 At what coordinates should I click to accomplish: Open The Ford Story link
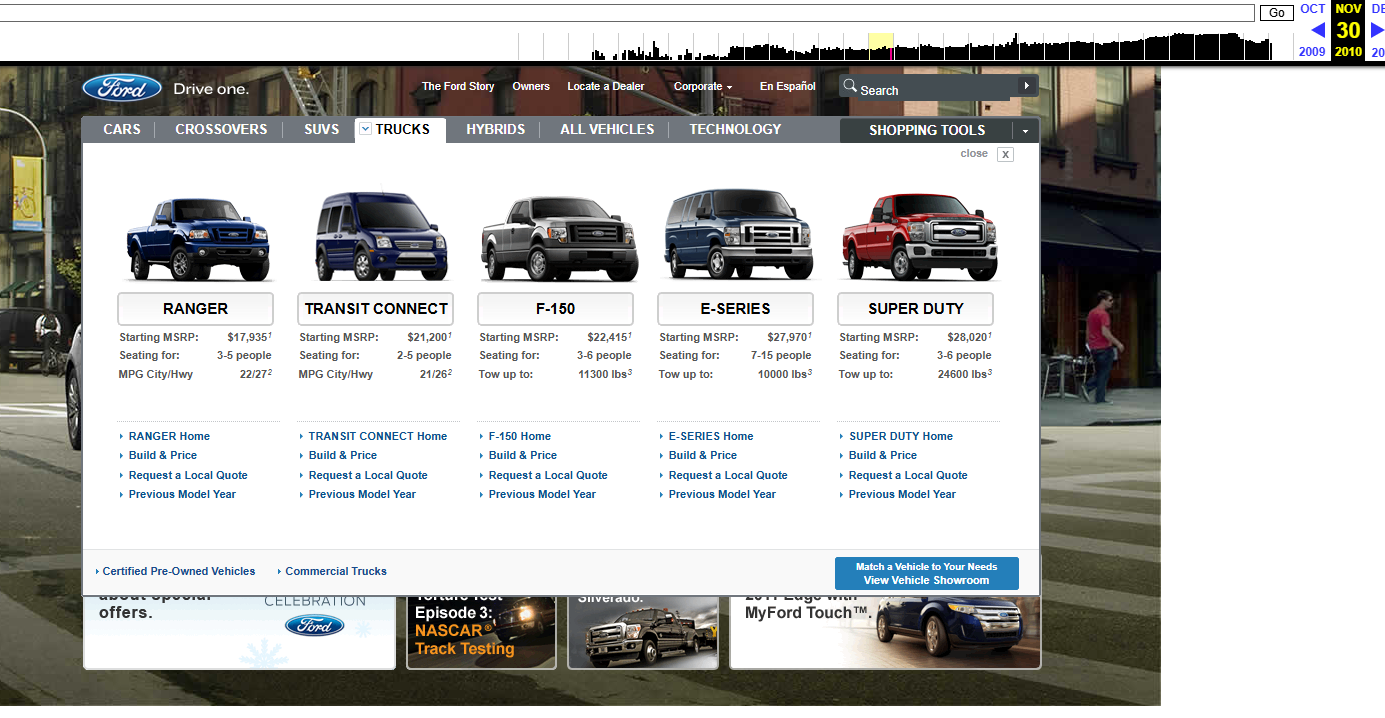pos(458,87)
